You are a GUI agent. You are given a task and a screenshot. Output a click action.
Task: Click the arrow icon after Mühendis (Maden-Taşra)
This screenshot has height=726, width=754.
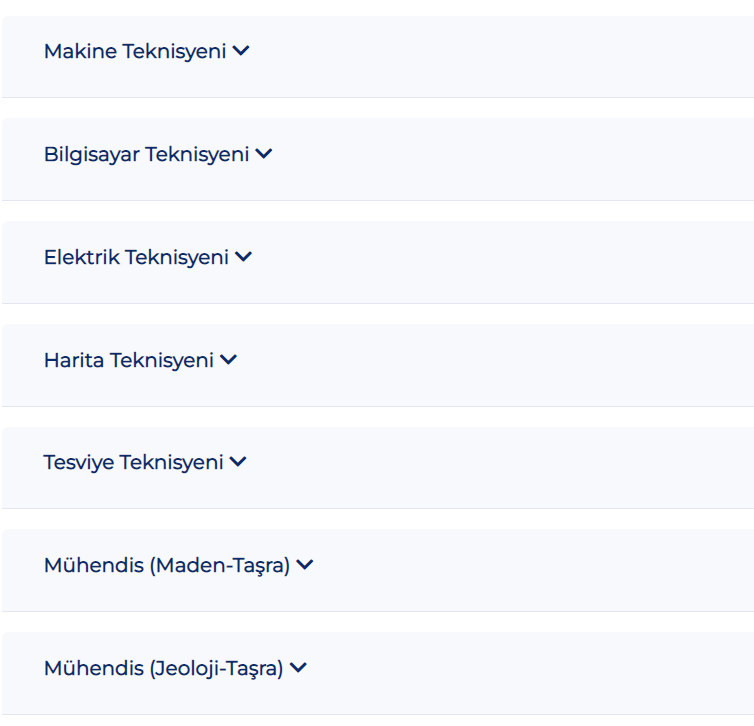click(x=305, y=564)
